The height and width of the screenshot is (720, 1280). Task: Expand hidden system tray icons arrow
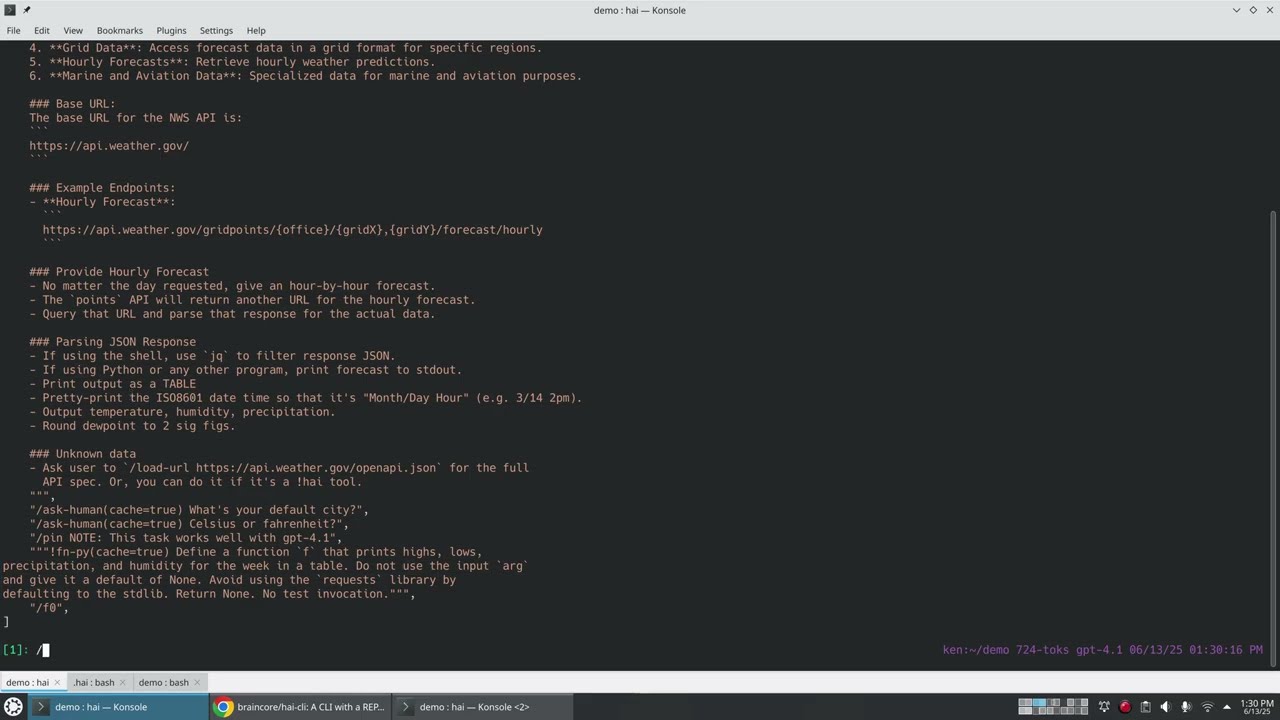(1227, 707)
